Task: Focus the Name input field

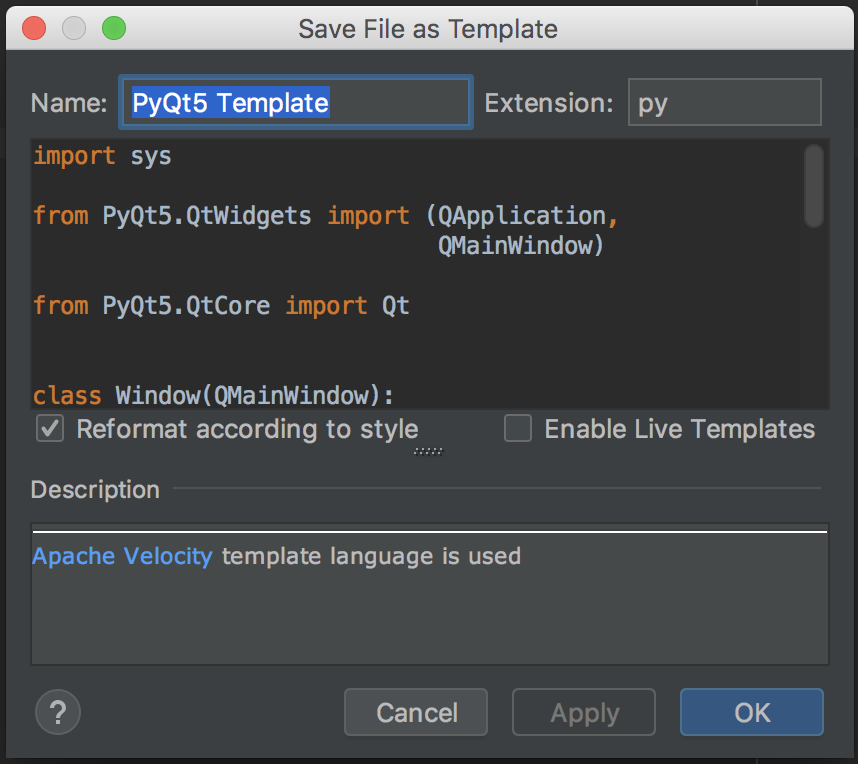Action: pos(296,102)
